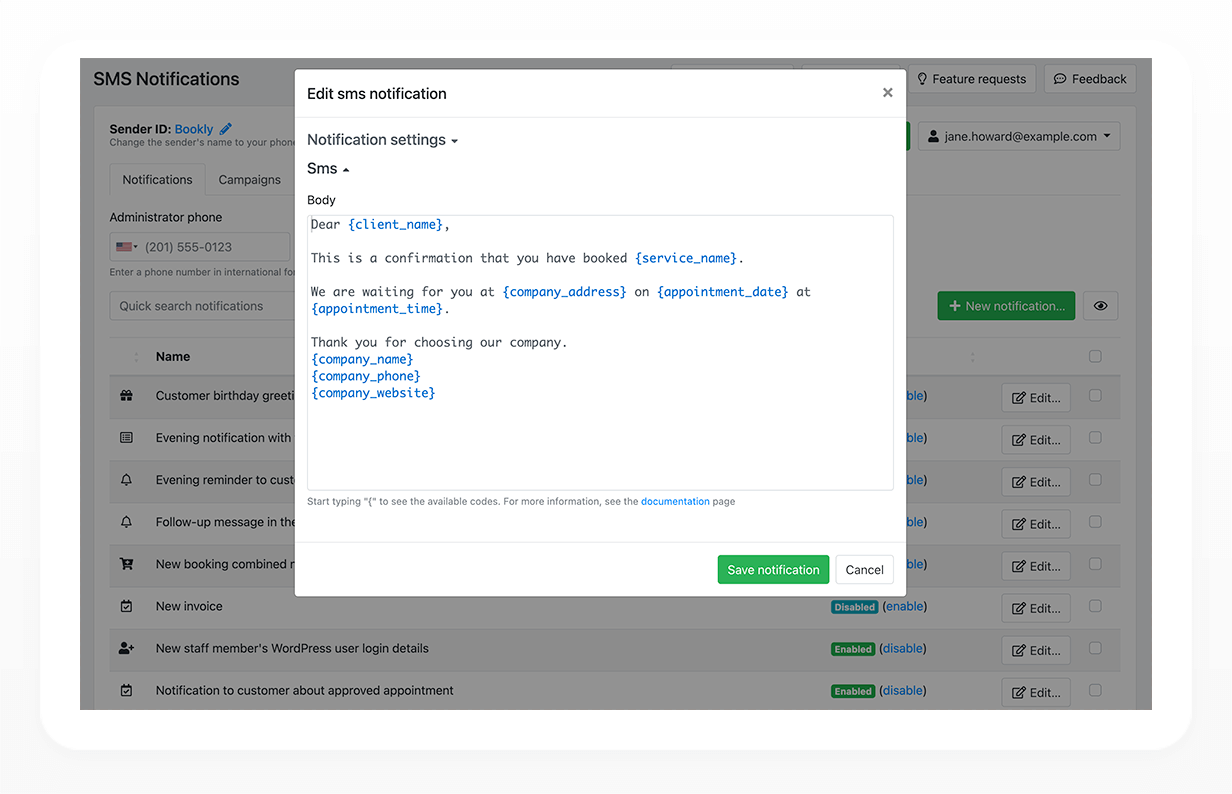The image size is (1232, 794).
Task: Click the bell icon for Evening reminder row
Action: pos(126,480)
